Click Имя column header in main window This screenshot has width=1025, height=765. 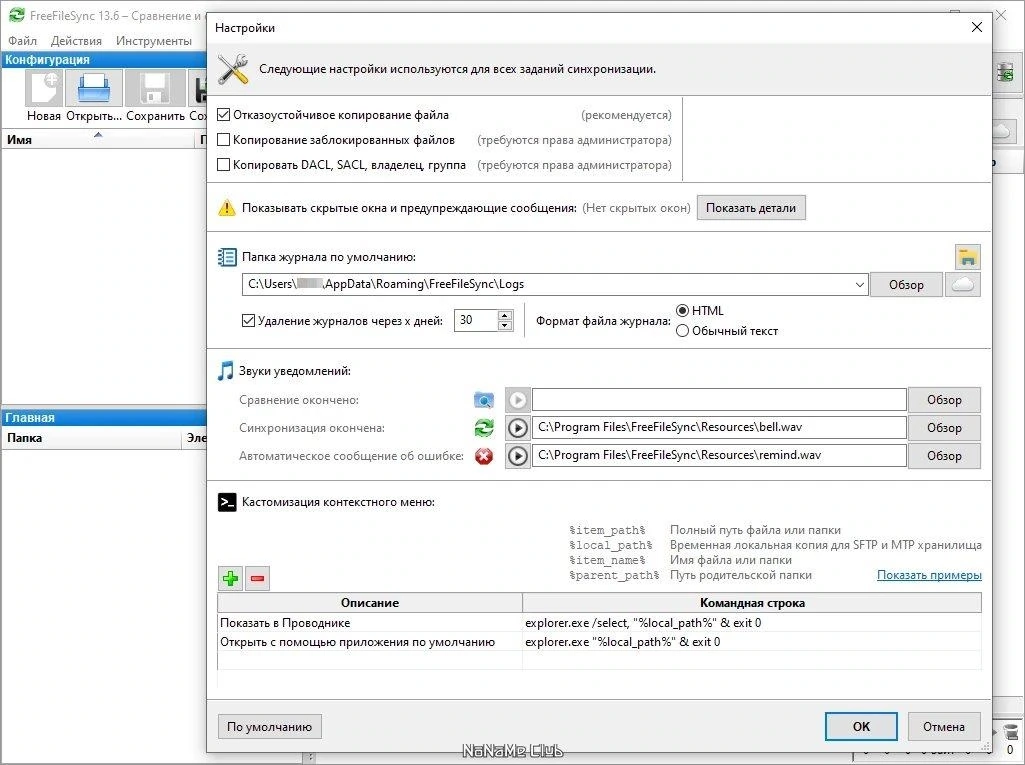point(98,139)
